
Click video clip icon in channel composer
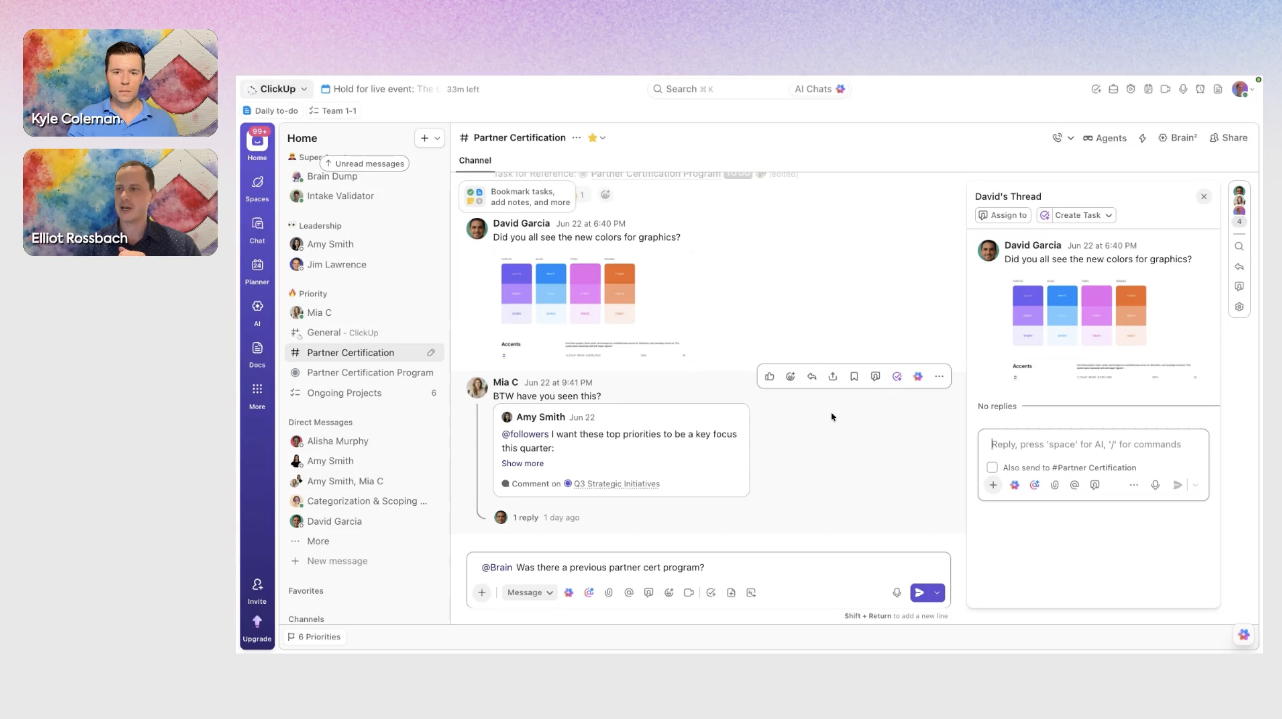689,592
